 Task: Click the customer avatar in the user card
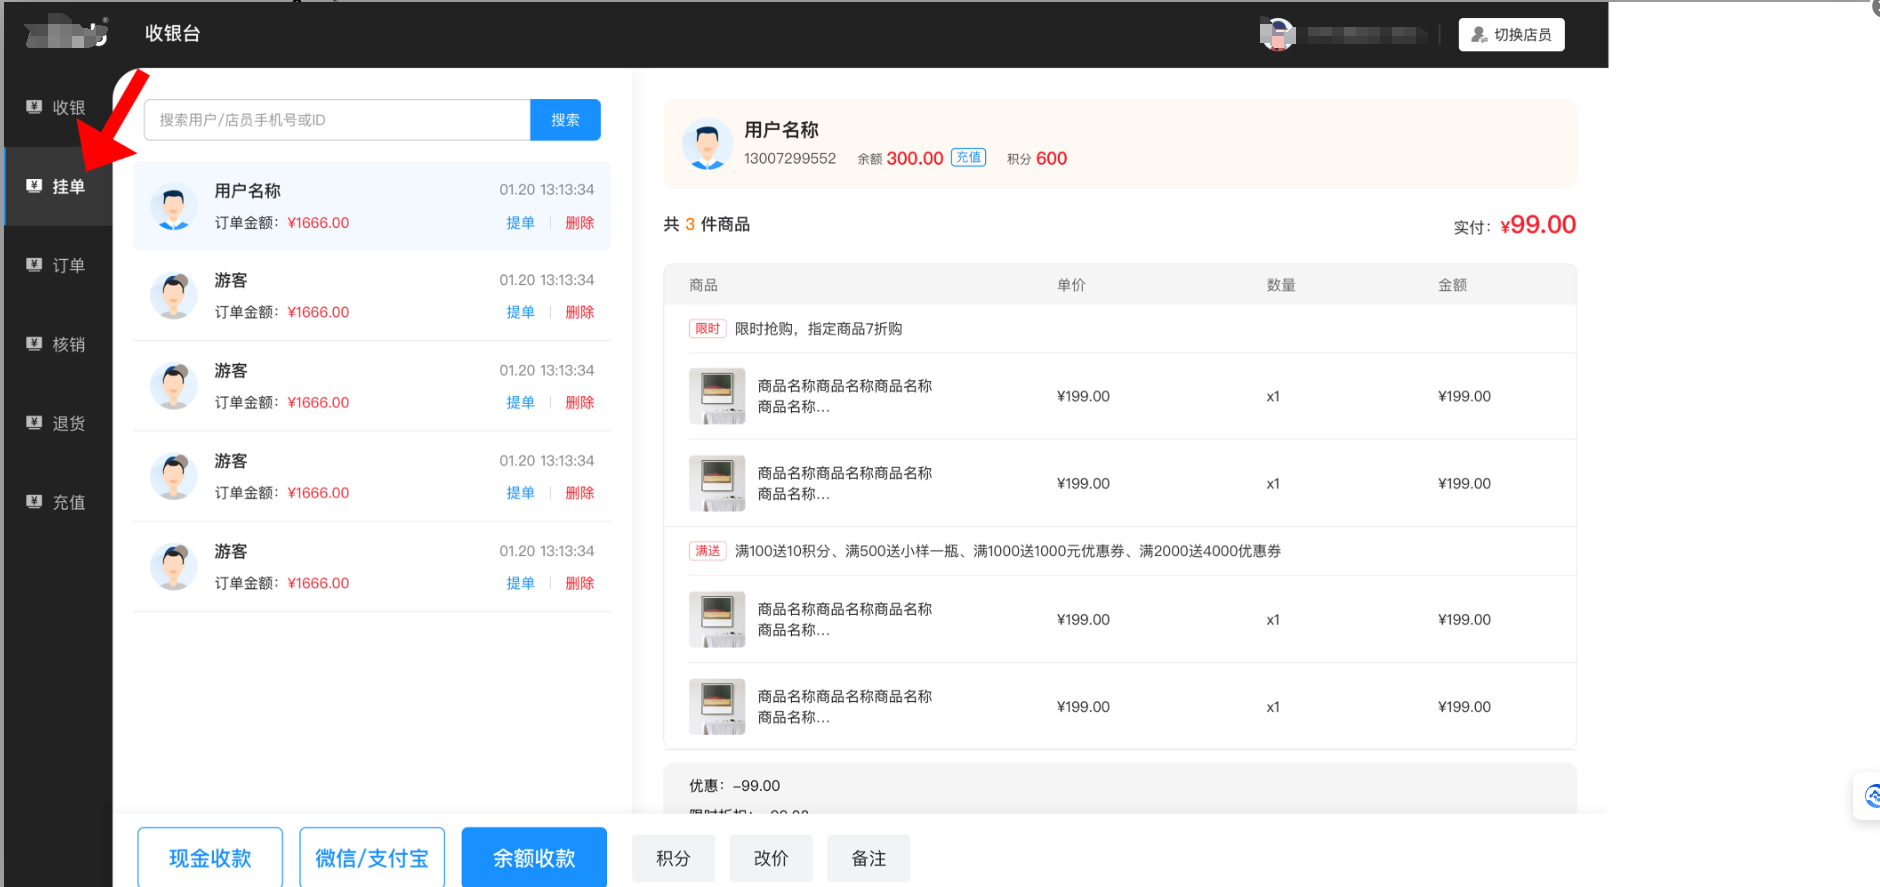tap(707, 144)
